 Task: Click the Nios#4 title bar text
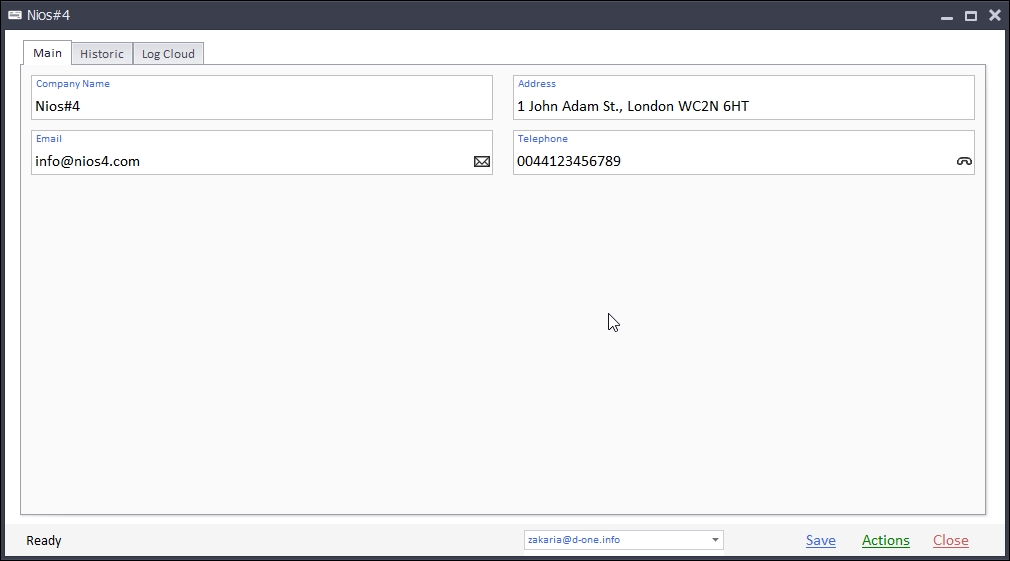48,15
